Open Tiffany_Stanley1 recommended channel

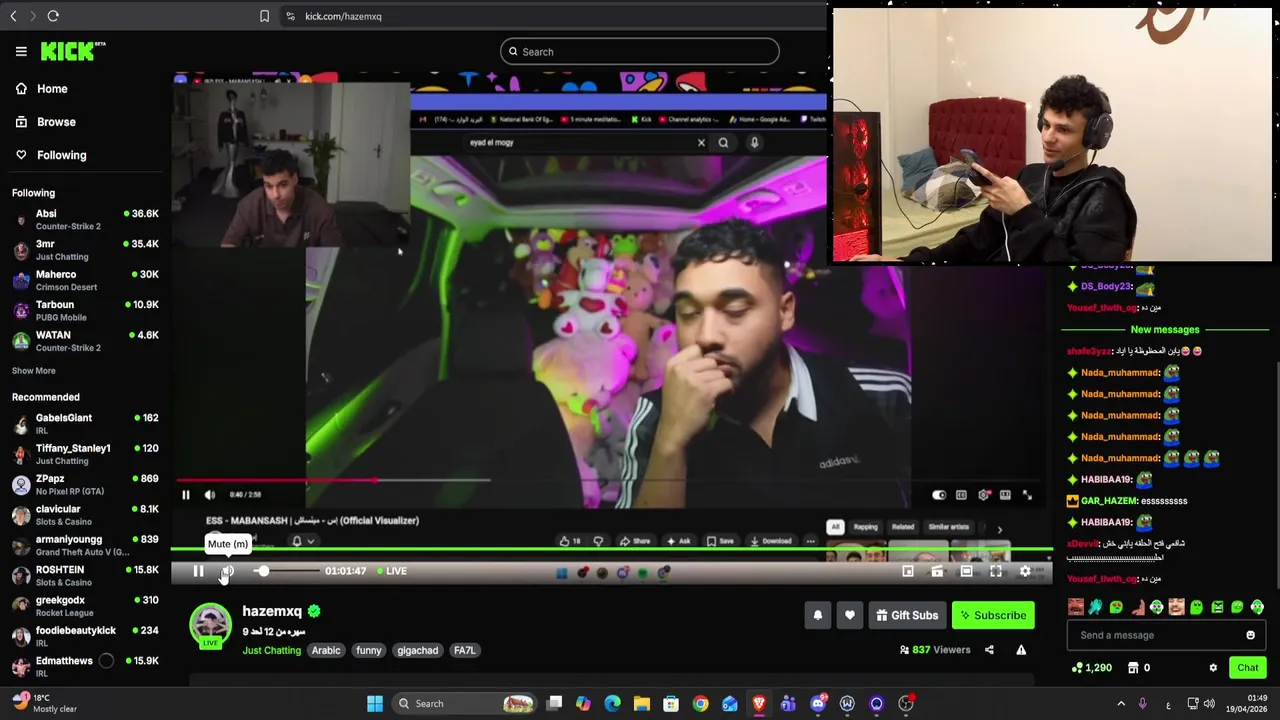[85, 454]
